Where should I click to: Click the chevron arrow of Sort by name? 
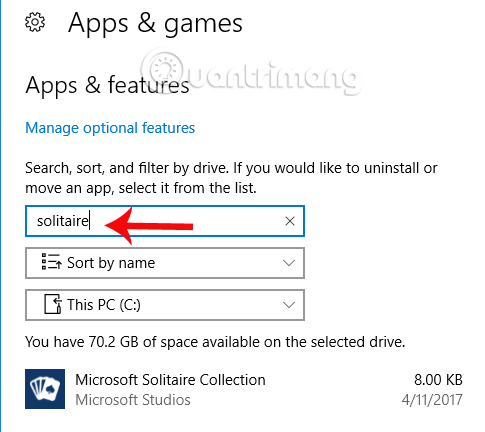tap(289, 263)
